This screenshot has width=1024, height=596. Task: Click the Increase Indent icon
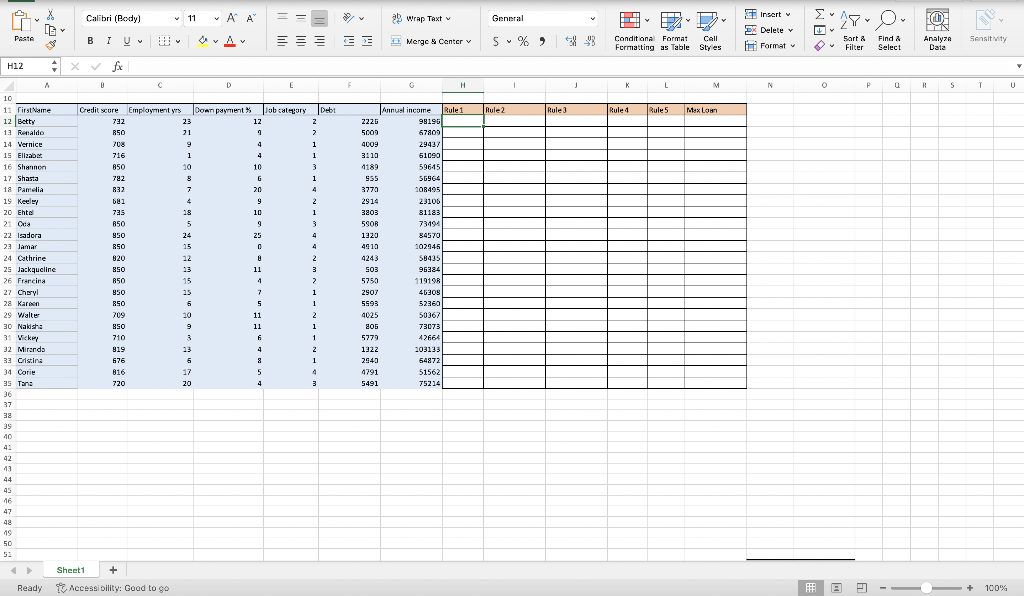tap(367, 41)
